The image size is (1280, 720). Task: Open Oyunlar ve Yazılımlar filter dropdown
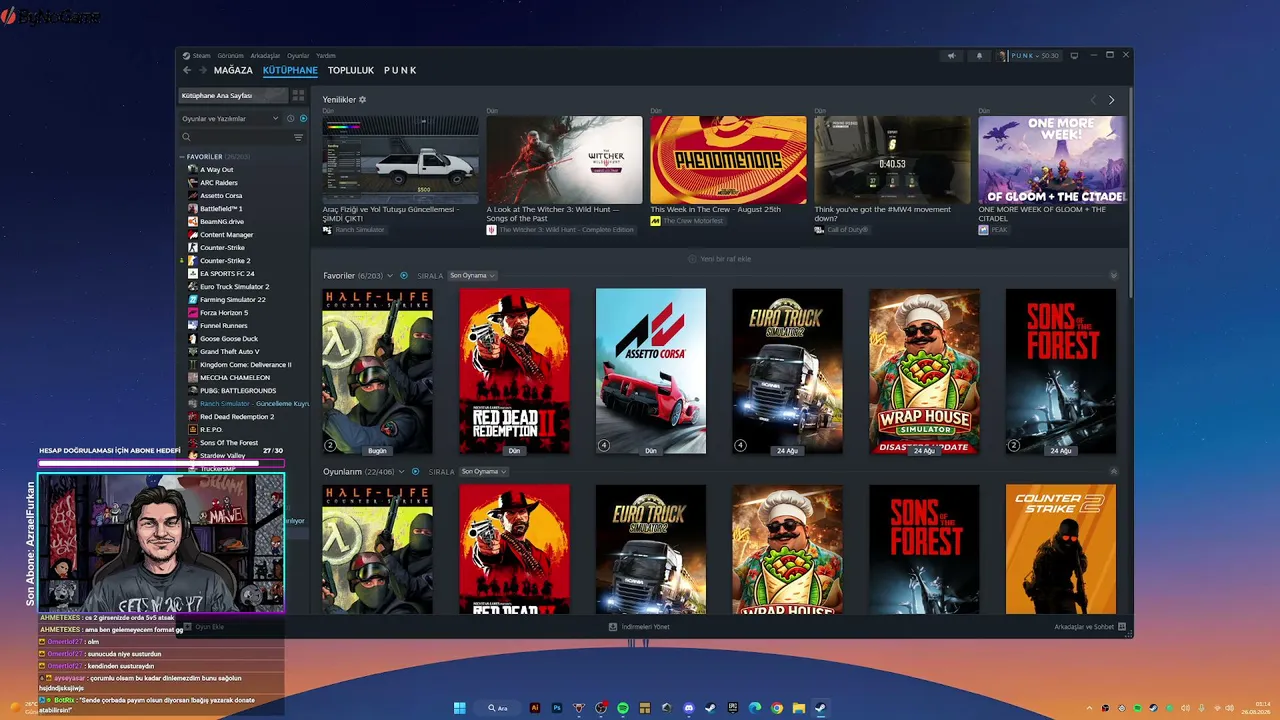[230, 119]
